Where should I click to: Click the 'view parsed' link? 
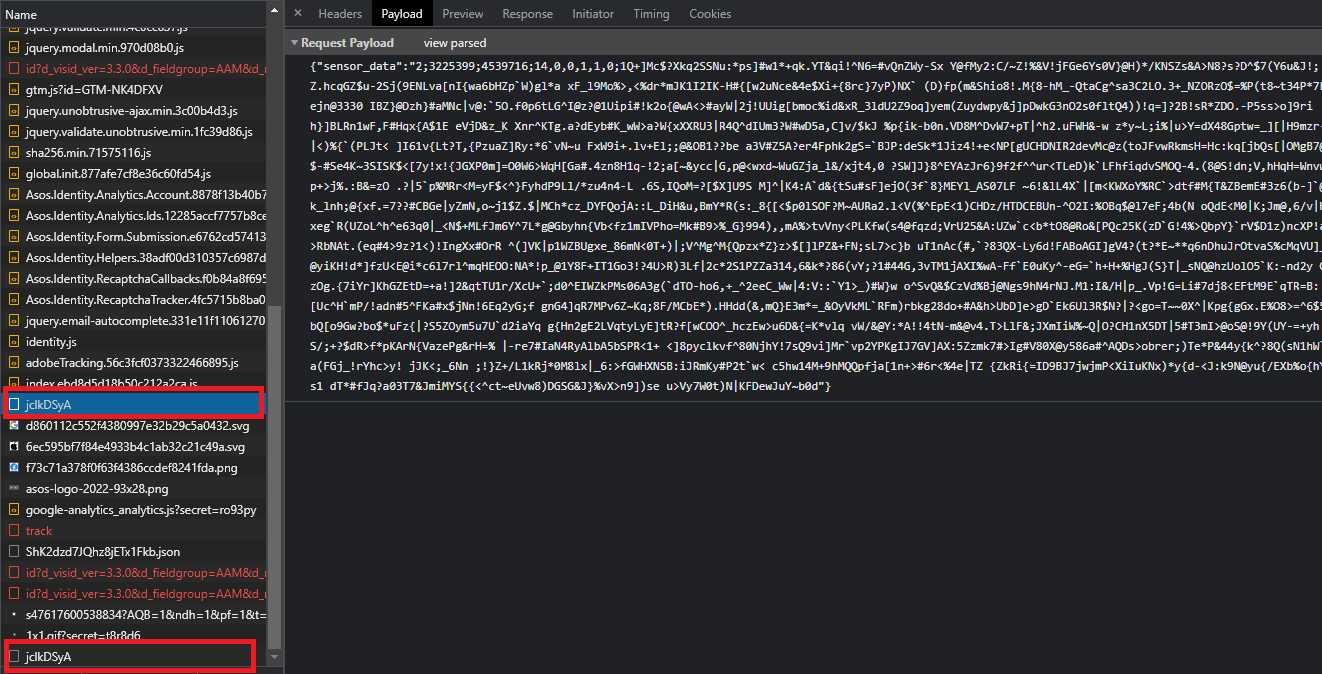[x=455, y=43]
